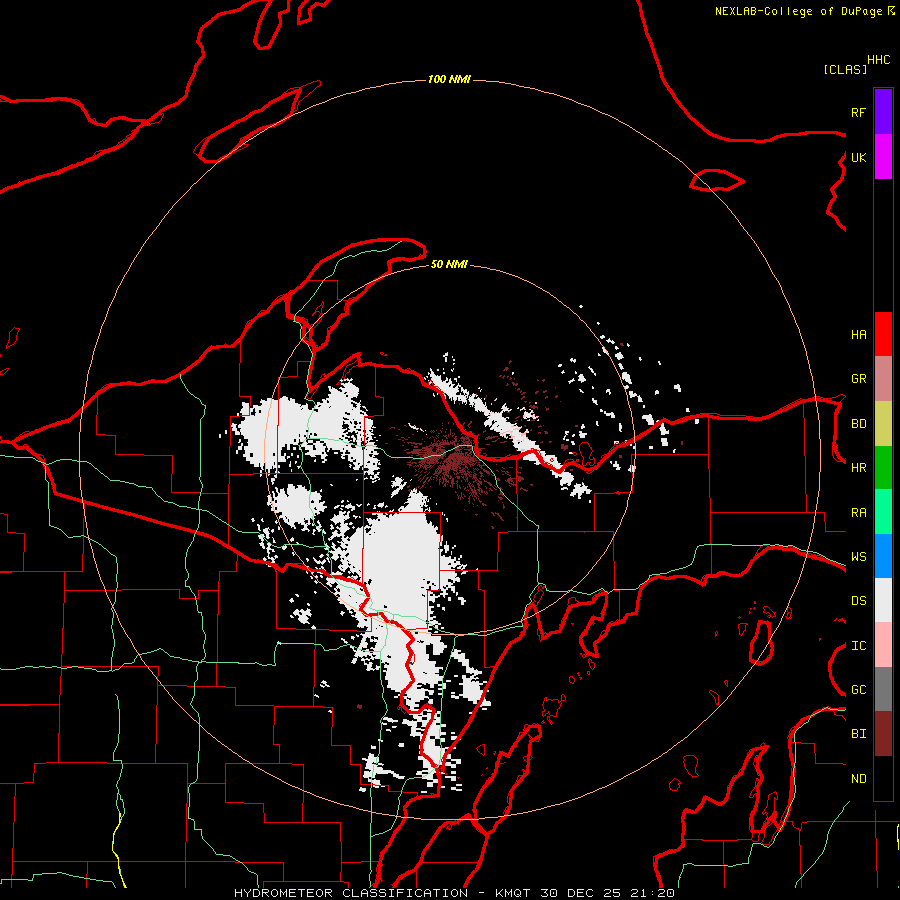Click the BD big drops legend swatch
900x900 pixels.
(x=883, y=424)
